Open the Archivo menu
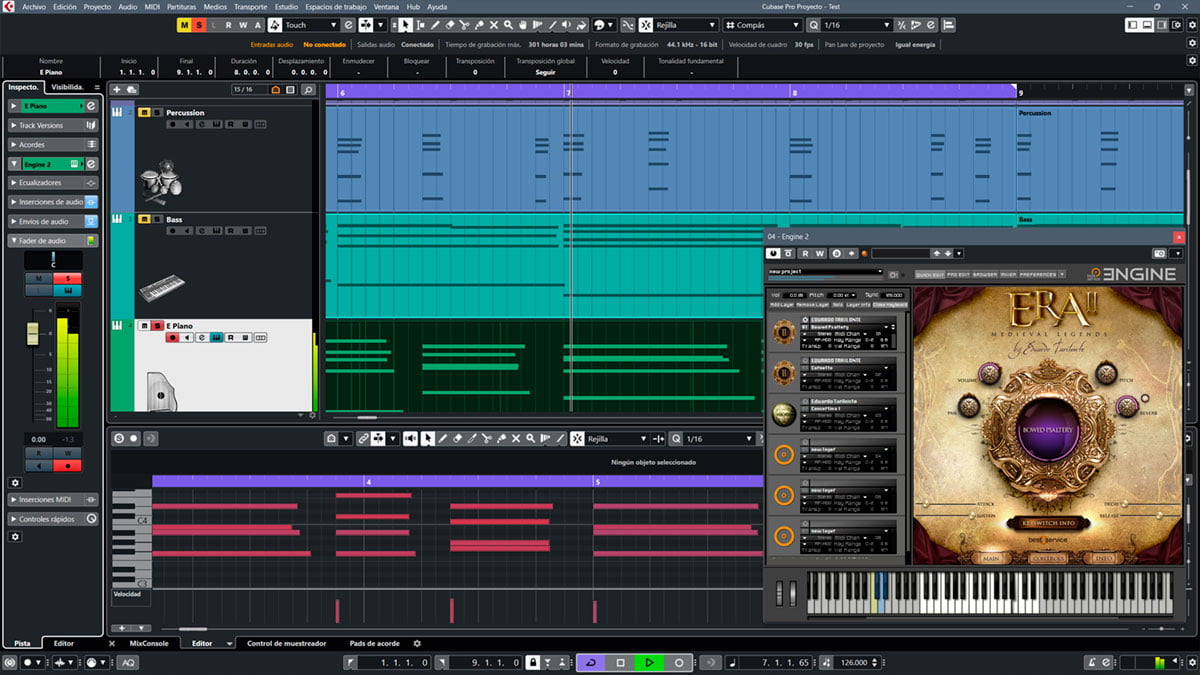 (x=33, y=6)
